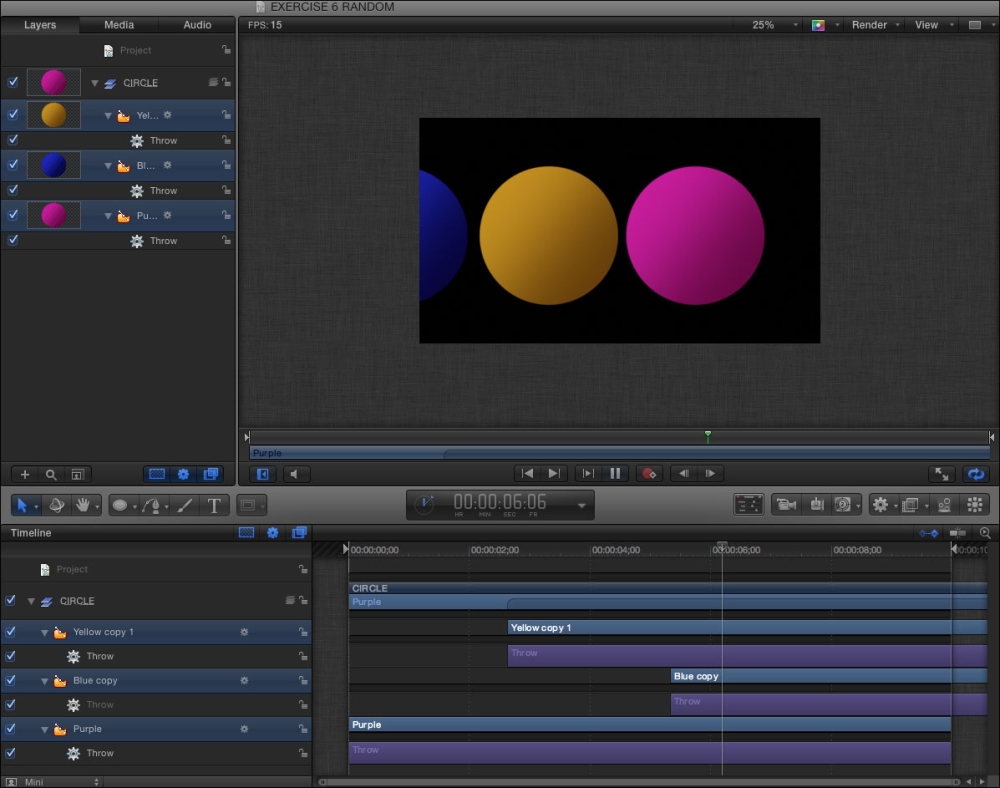Pick the Pan hand tool

pyautogui.click(x=83, y=505)
